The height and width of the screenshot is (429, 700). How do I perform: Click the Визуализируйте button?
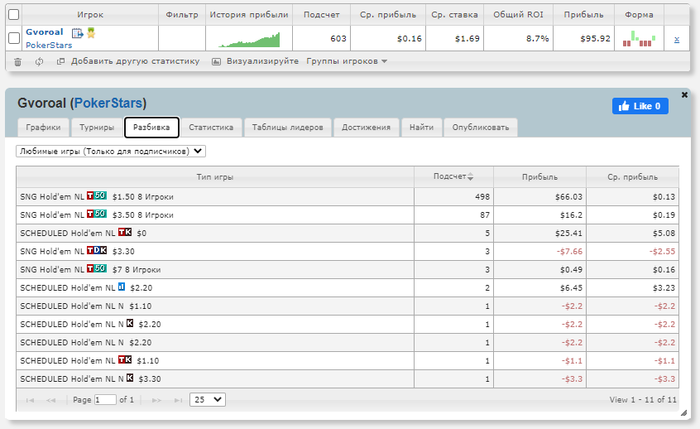coord(262,61)
